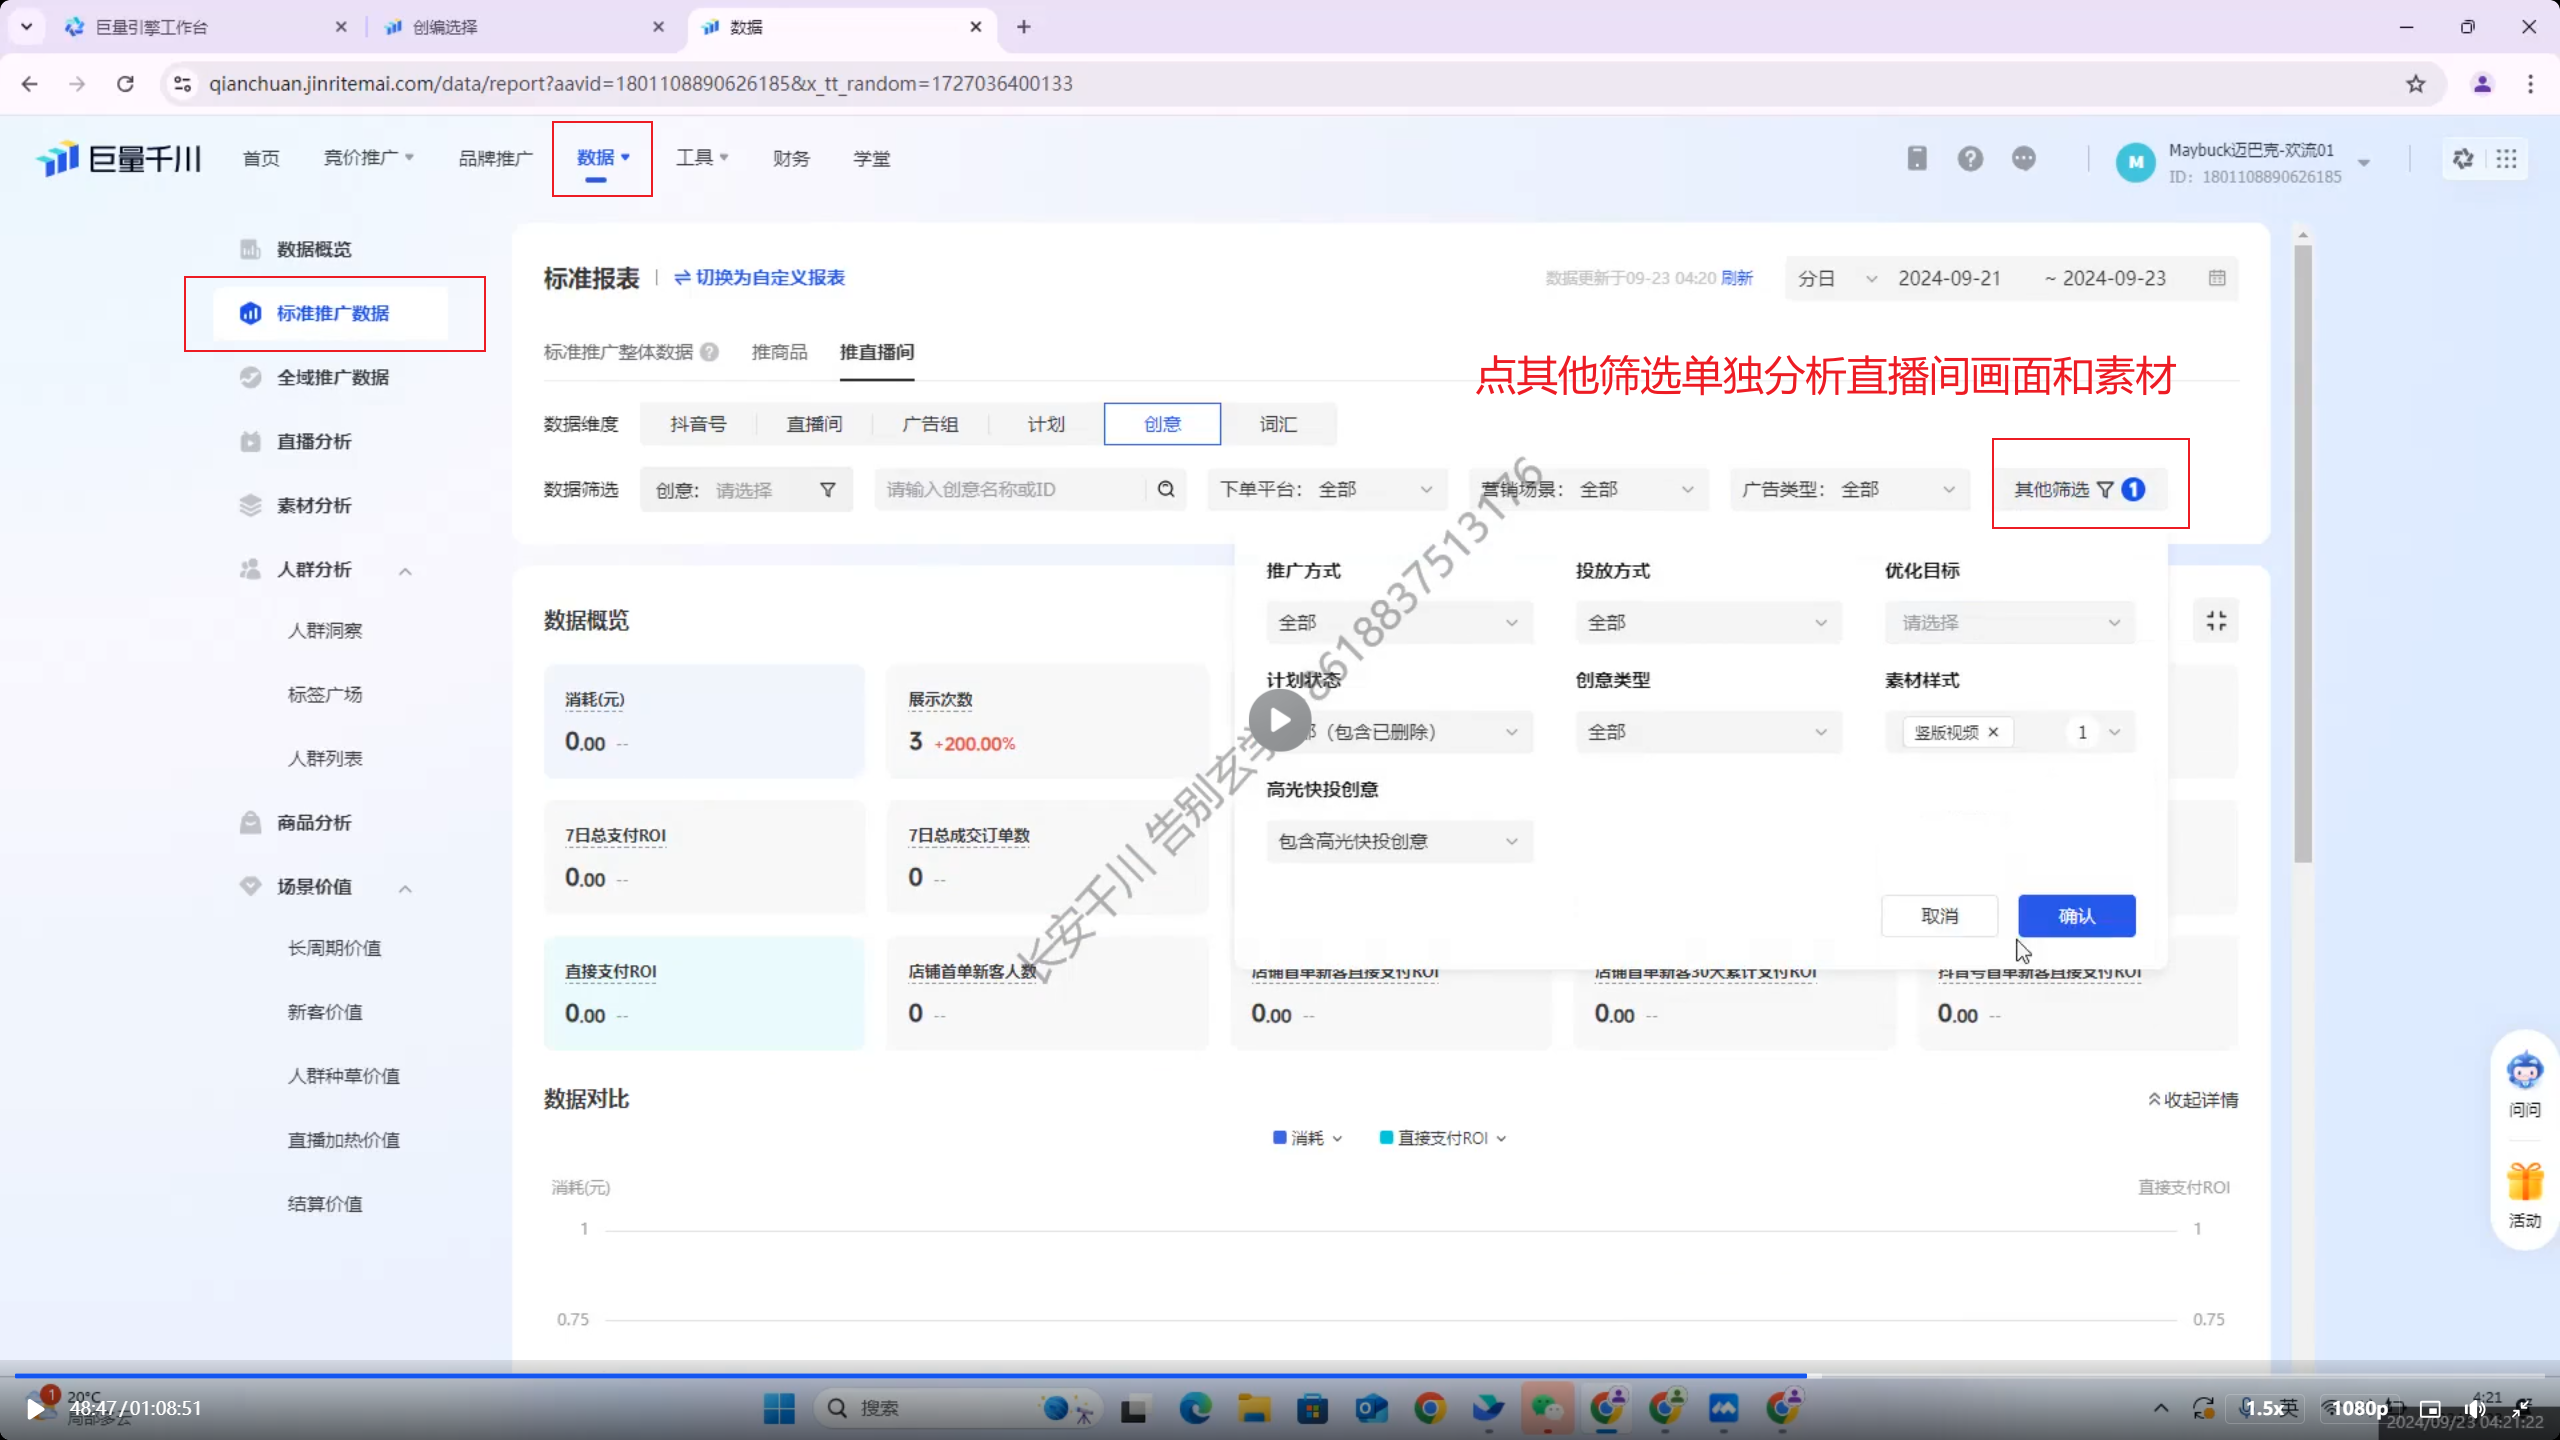Click the 确认 button

(2076, 916)
